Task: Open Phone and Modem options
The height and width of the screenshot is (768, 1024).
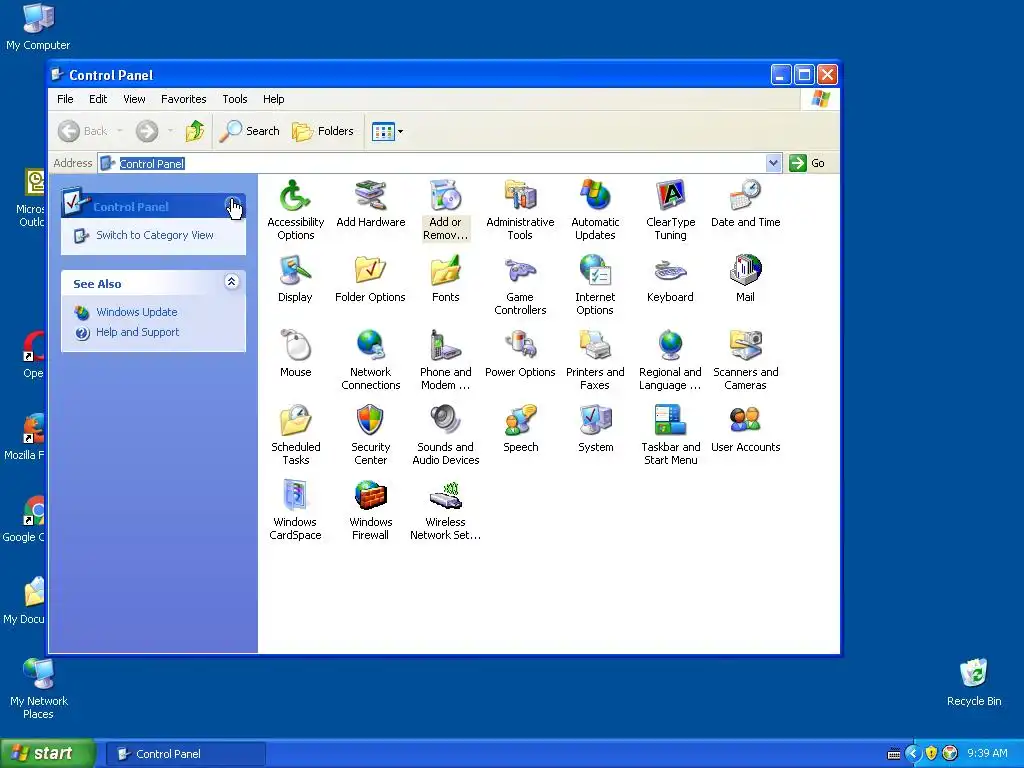Action: click(445, 360)
